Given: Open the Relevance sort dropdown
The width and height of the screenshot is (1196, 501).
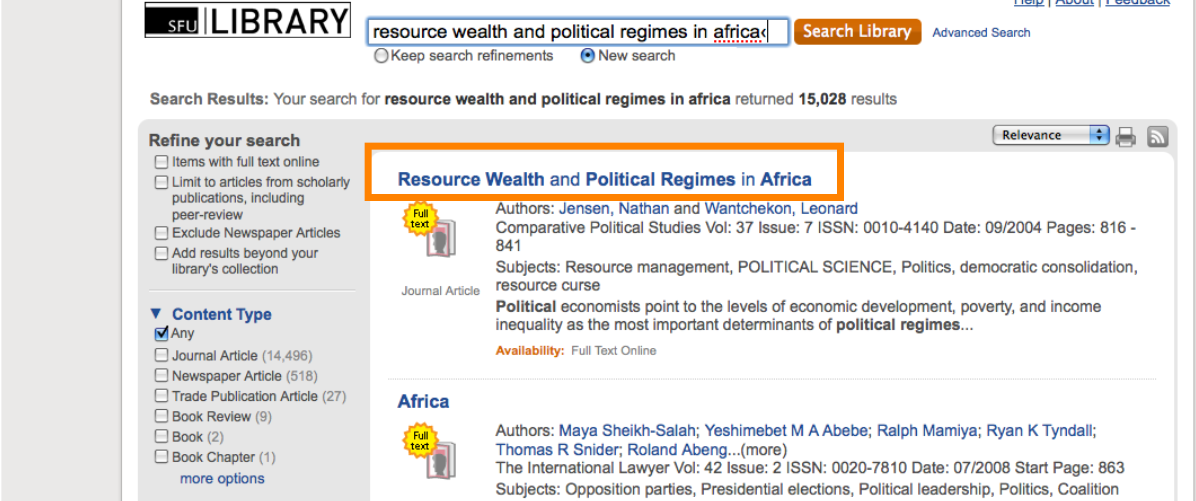Looking at the screenshot, I should click(x=1051, y=135).
